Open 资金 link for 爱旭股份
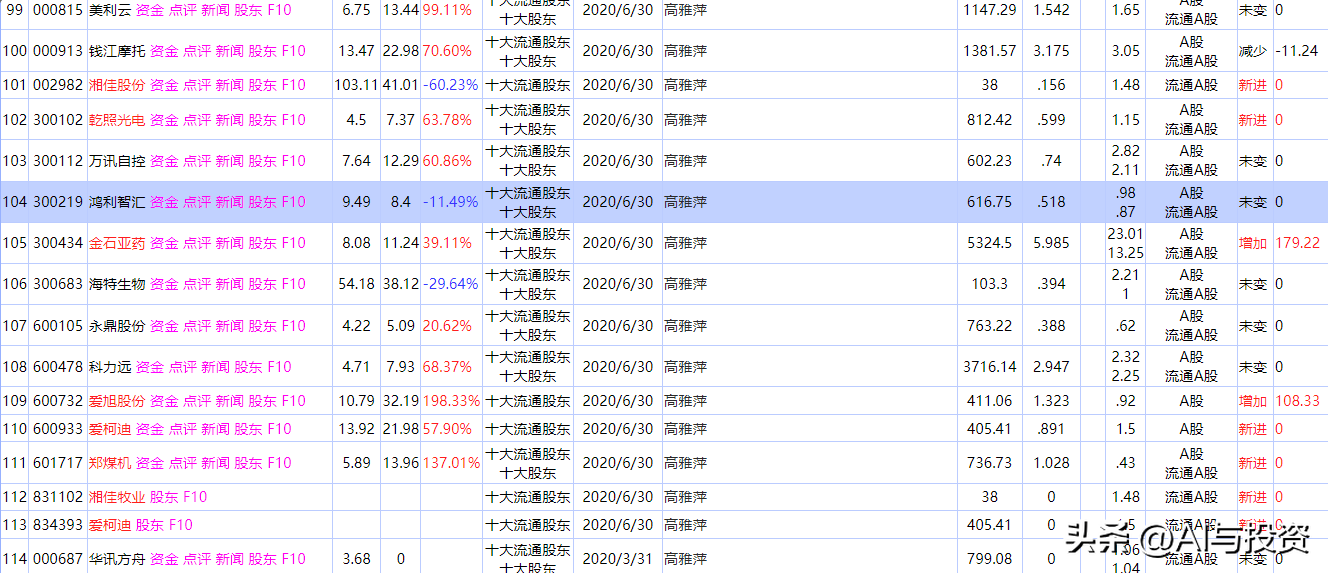Screen dimensions: 1328x573 tap(164, 401)
